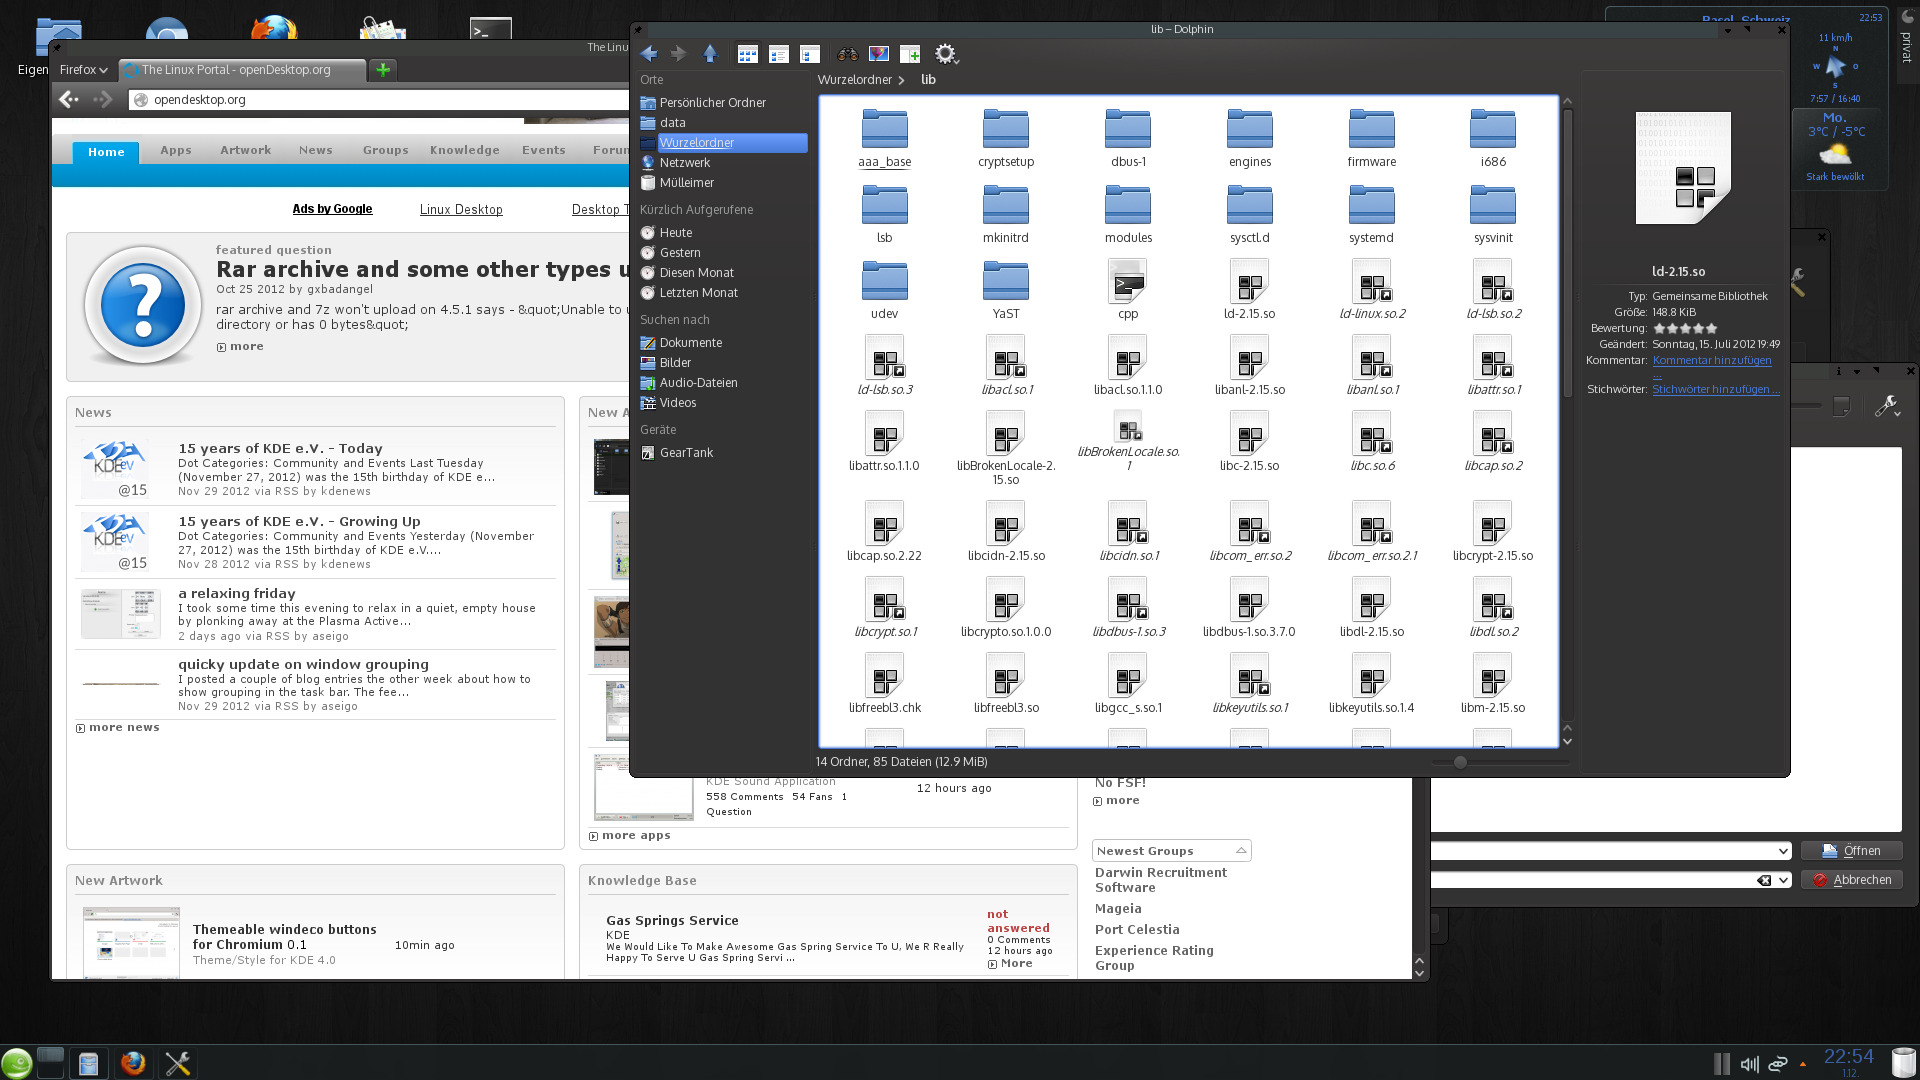The width and height of the screenshot is (1920, 1080).
Task: Select the modules folder icon
Action: point(1128,205)
